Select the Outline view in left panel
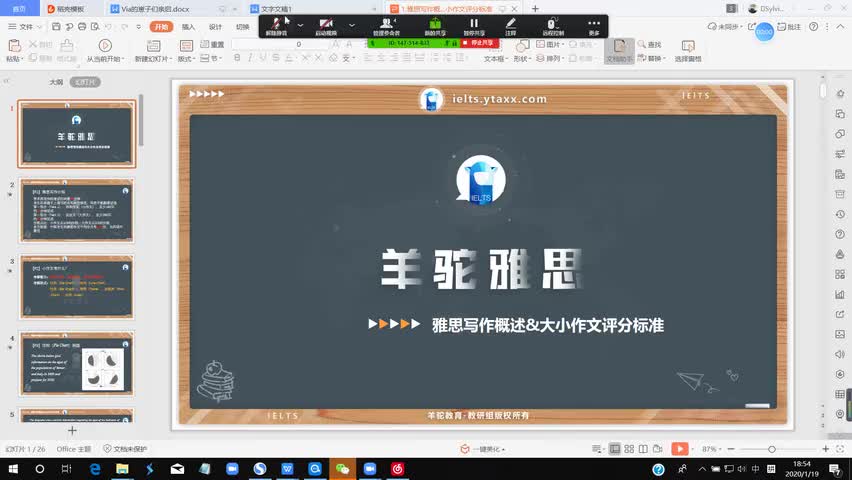This screenshot has width=852, height=480. click(56, 82)
